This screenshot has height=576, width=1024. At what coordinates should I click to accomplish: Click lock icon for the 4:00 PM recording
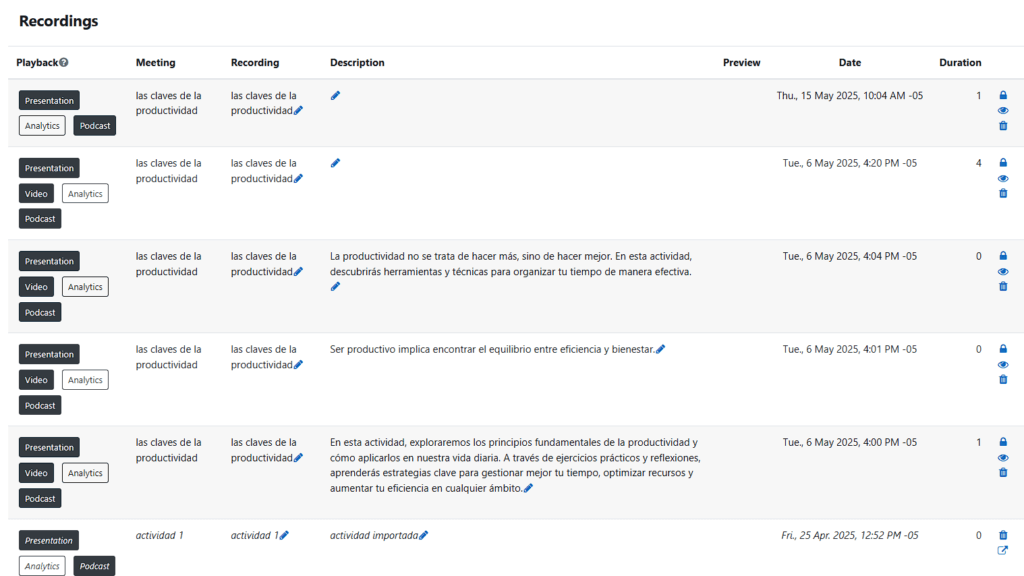[x=1003, y=442]
